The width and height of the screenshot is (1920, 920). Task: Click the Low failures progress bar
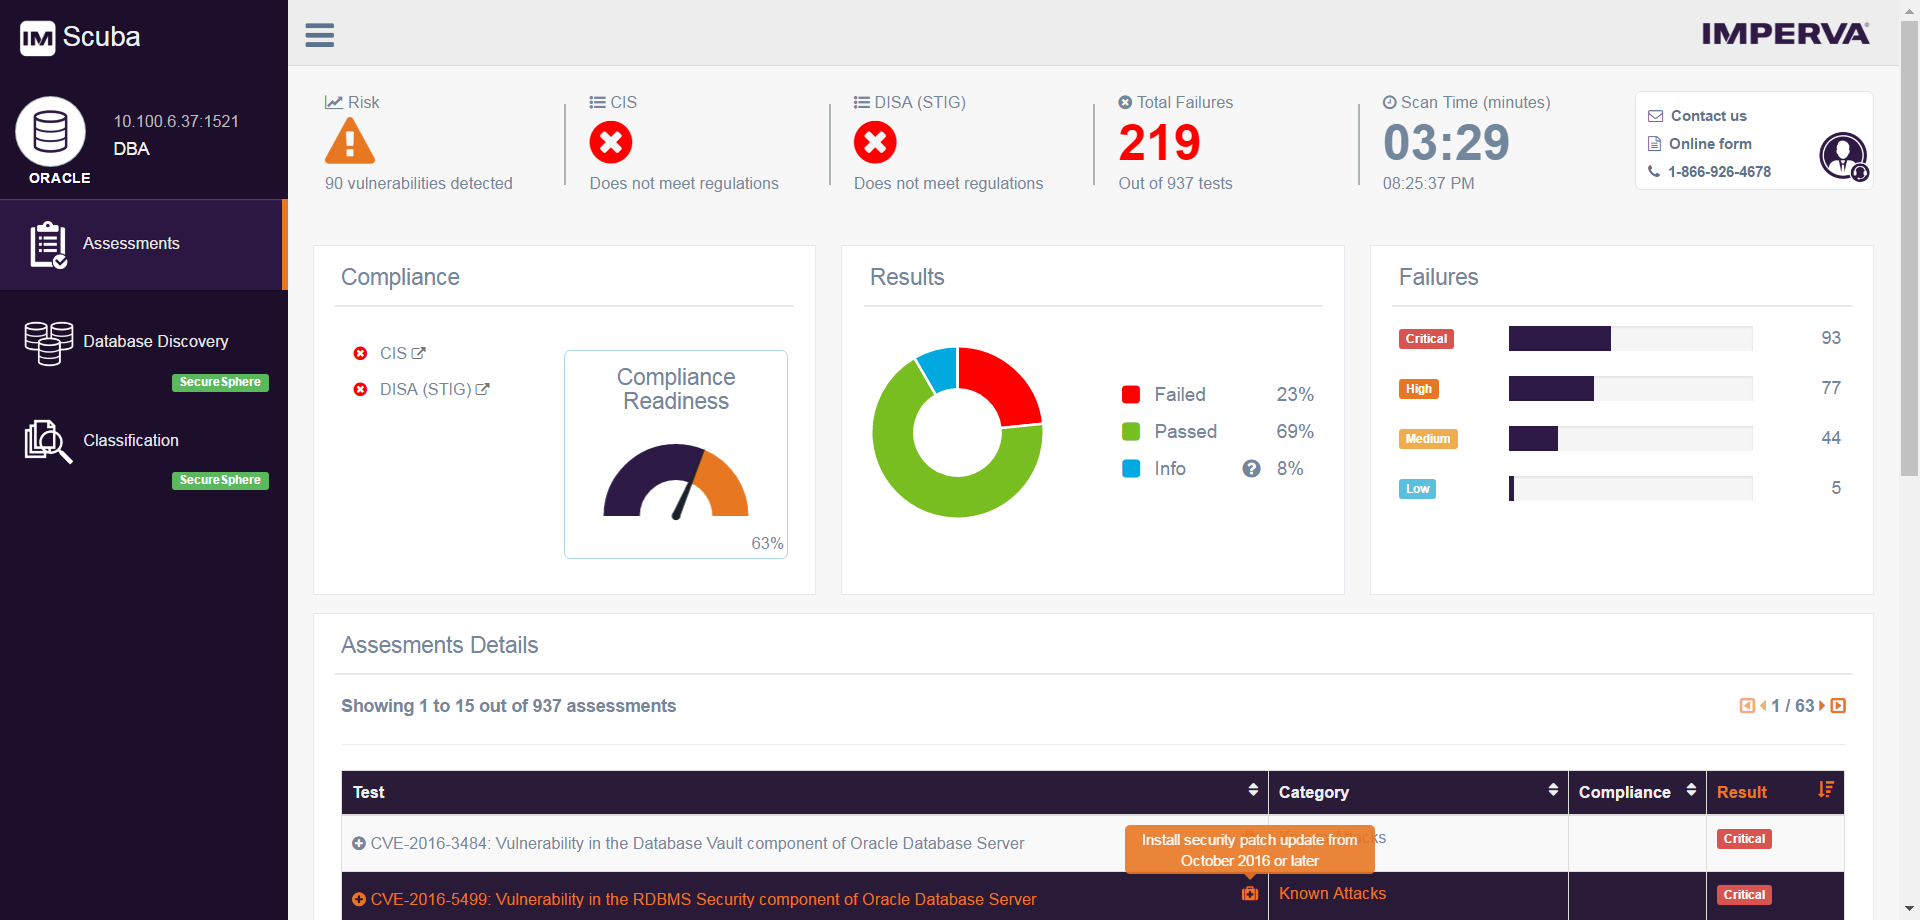tap(1630, 488)
